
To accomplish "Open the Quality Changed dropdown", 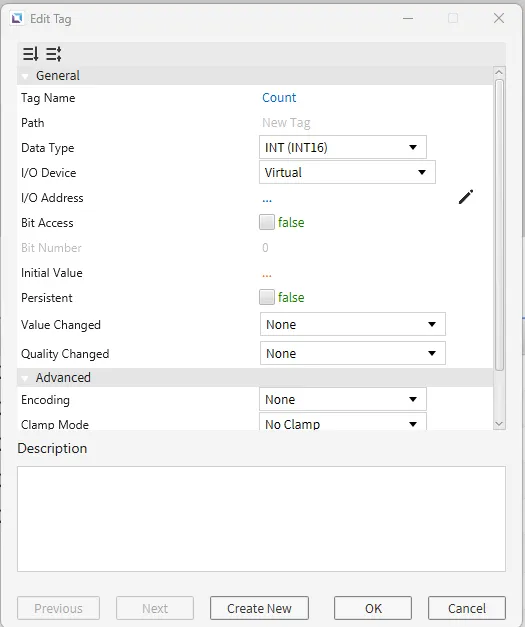I will click(353, 353).
